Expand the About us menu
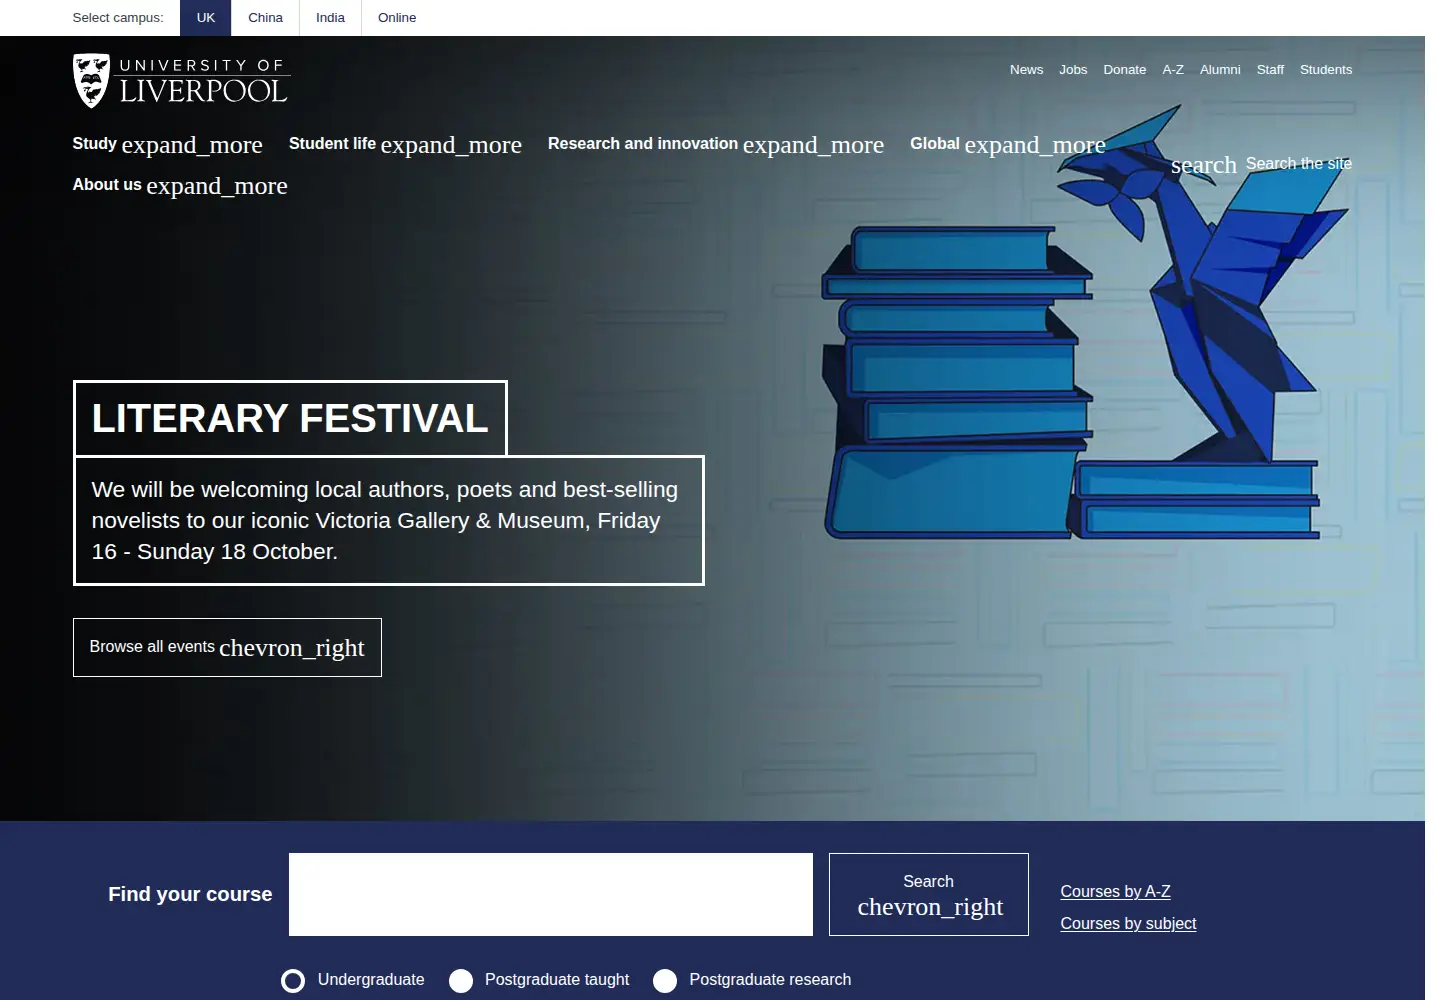Image resolution: width=1440 pixels, height=1000 pixels. [x=180, y=185]
